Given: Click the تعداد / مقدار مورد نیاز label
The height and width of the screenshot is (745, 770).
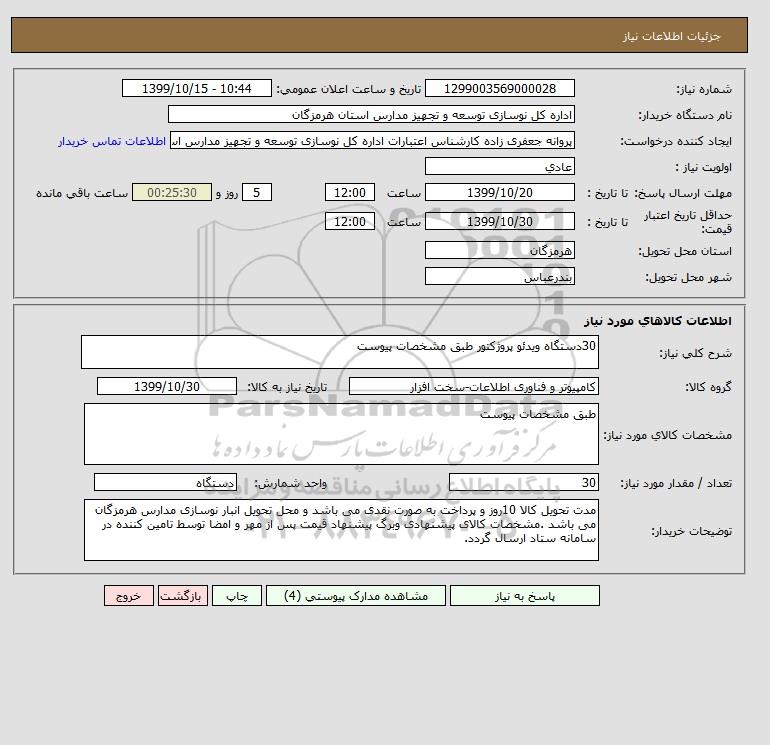Looking at the screenshot, I should 676,483.
